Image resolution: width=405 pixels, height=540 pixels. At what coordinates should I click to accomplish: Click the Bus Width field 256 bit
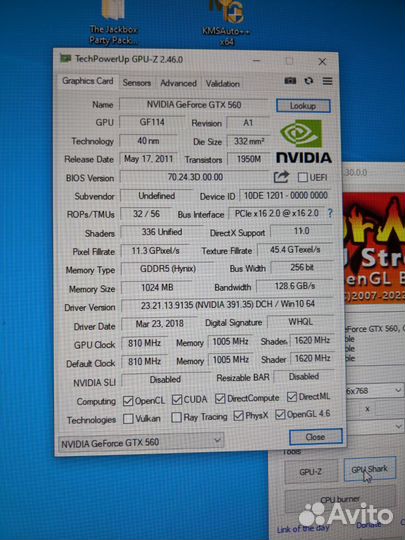(302, 267)
